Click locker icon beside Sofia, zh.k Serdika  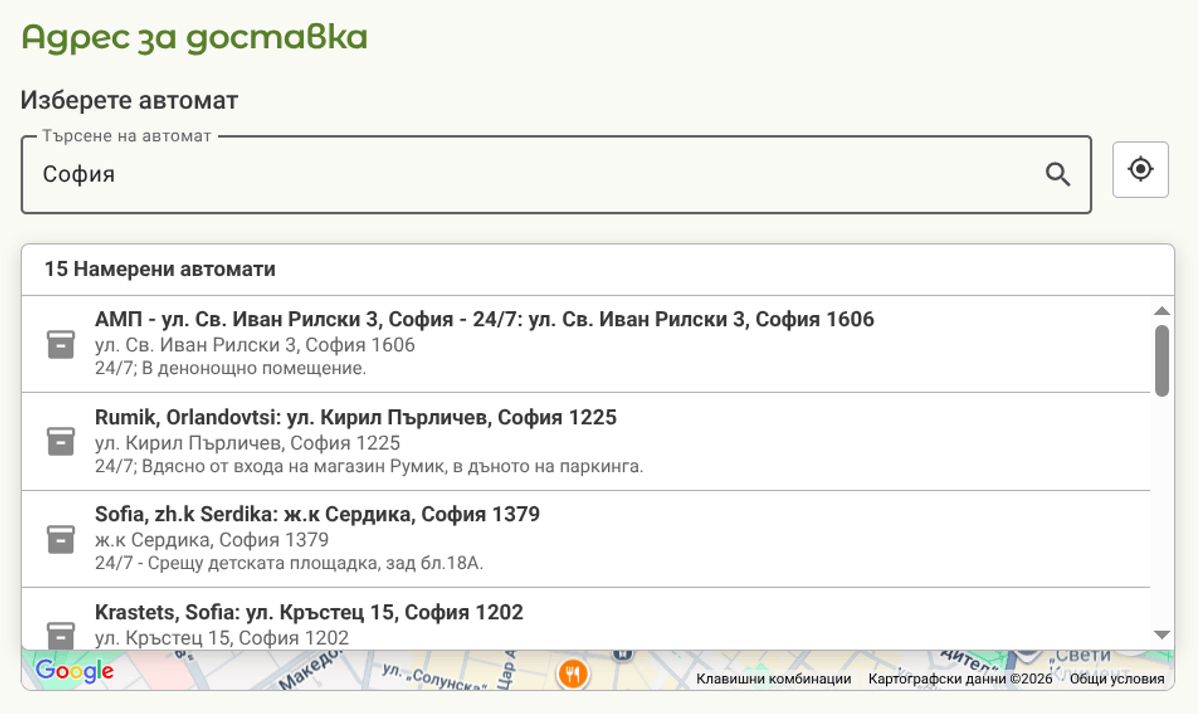(61, 539)
